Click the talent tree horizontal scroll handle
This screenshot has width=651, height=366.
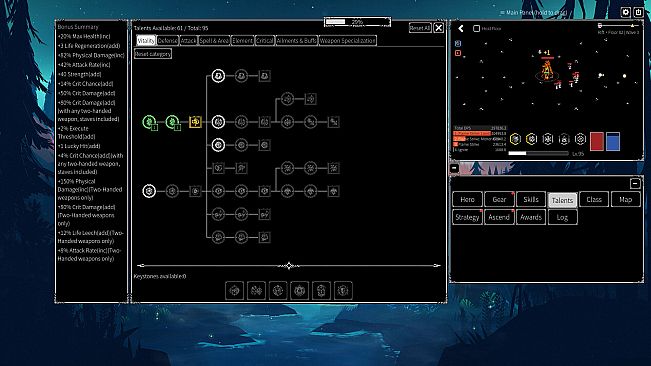pos(289,266)
